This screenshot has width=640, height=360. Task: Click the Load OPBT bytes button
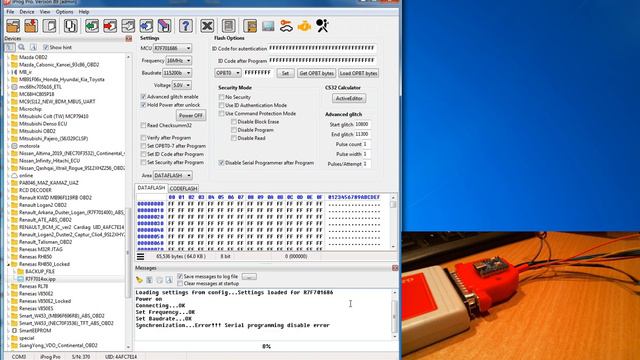pos(358,73)
